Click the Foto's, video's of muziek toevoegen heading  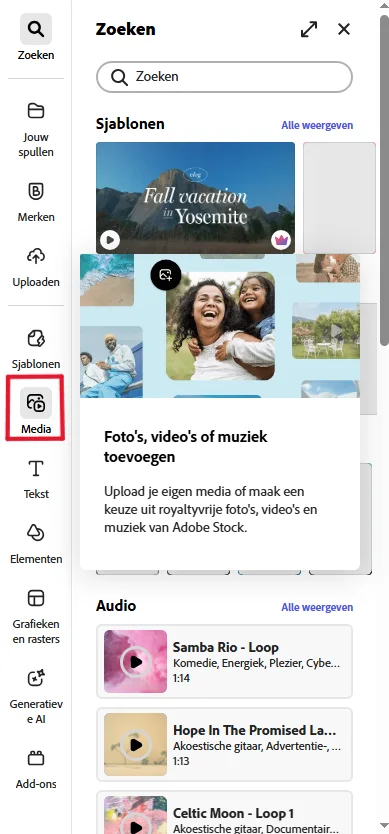point(186,447)
